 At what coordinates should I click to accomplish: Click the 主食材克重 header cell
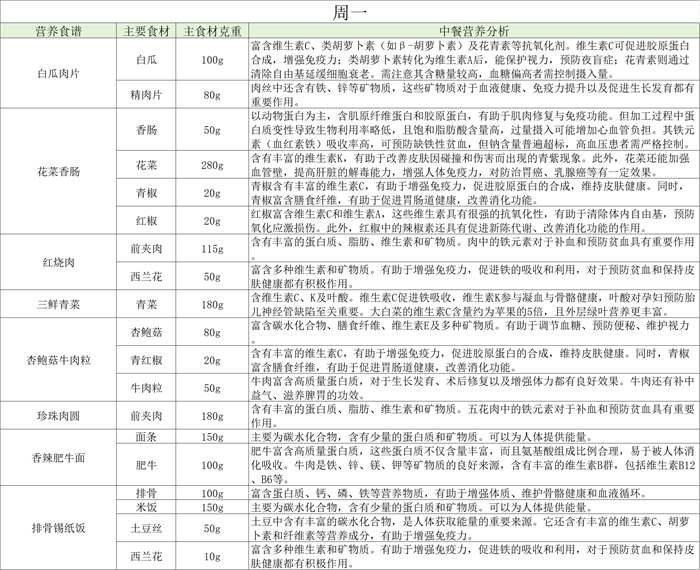click(x=213, y=30)
